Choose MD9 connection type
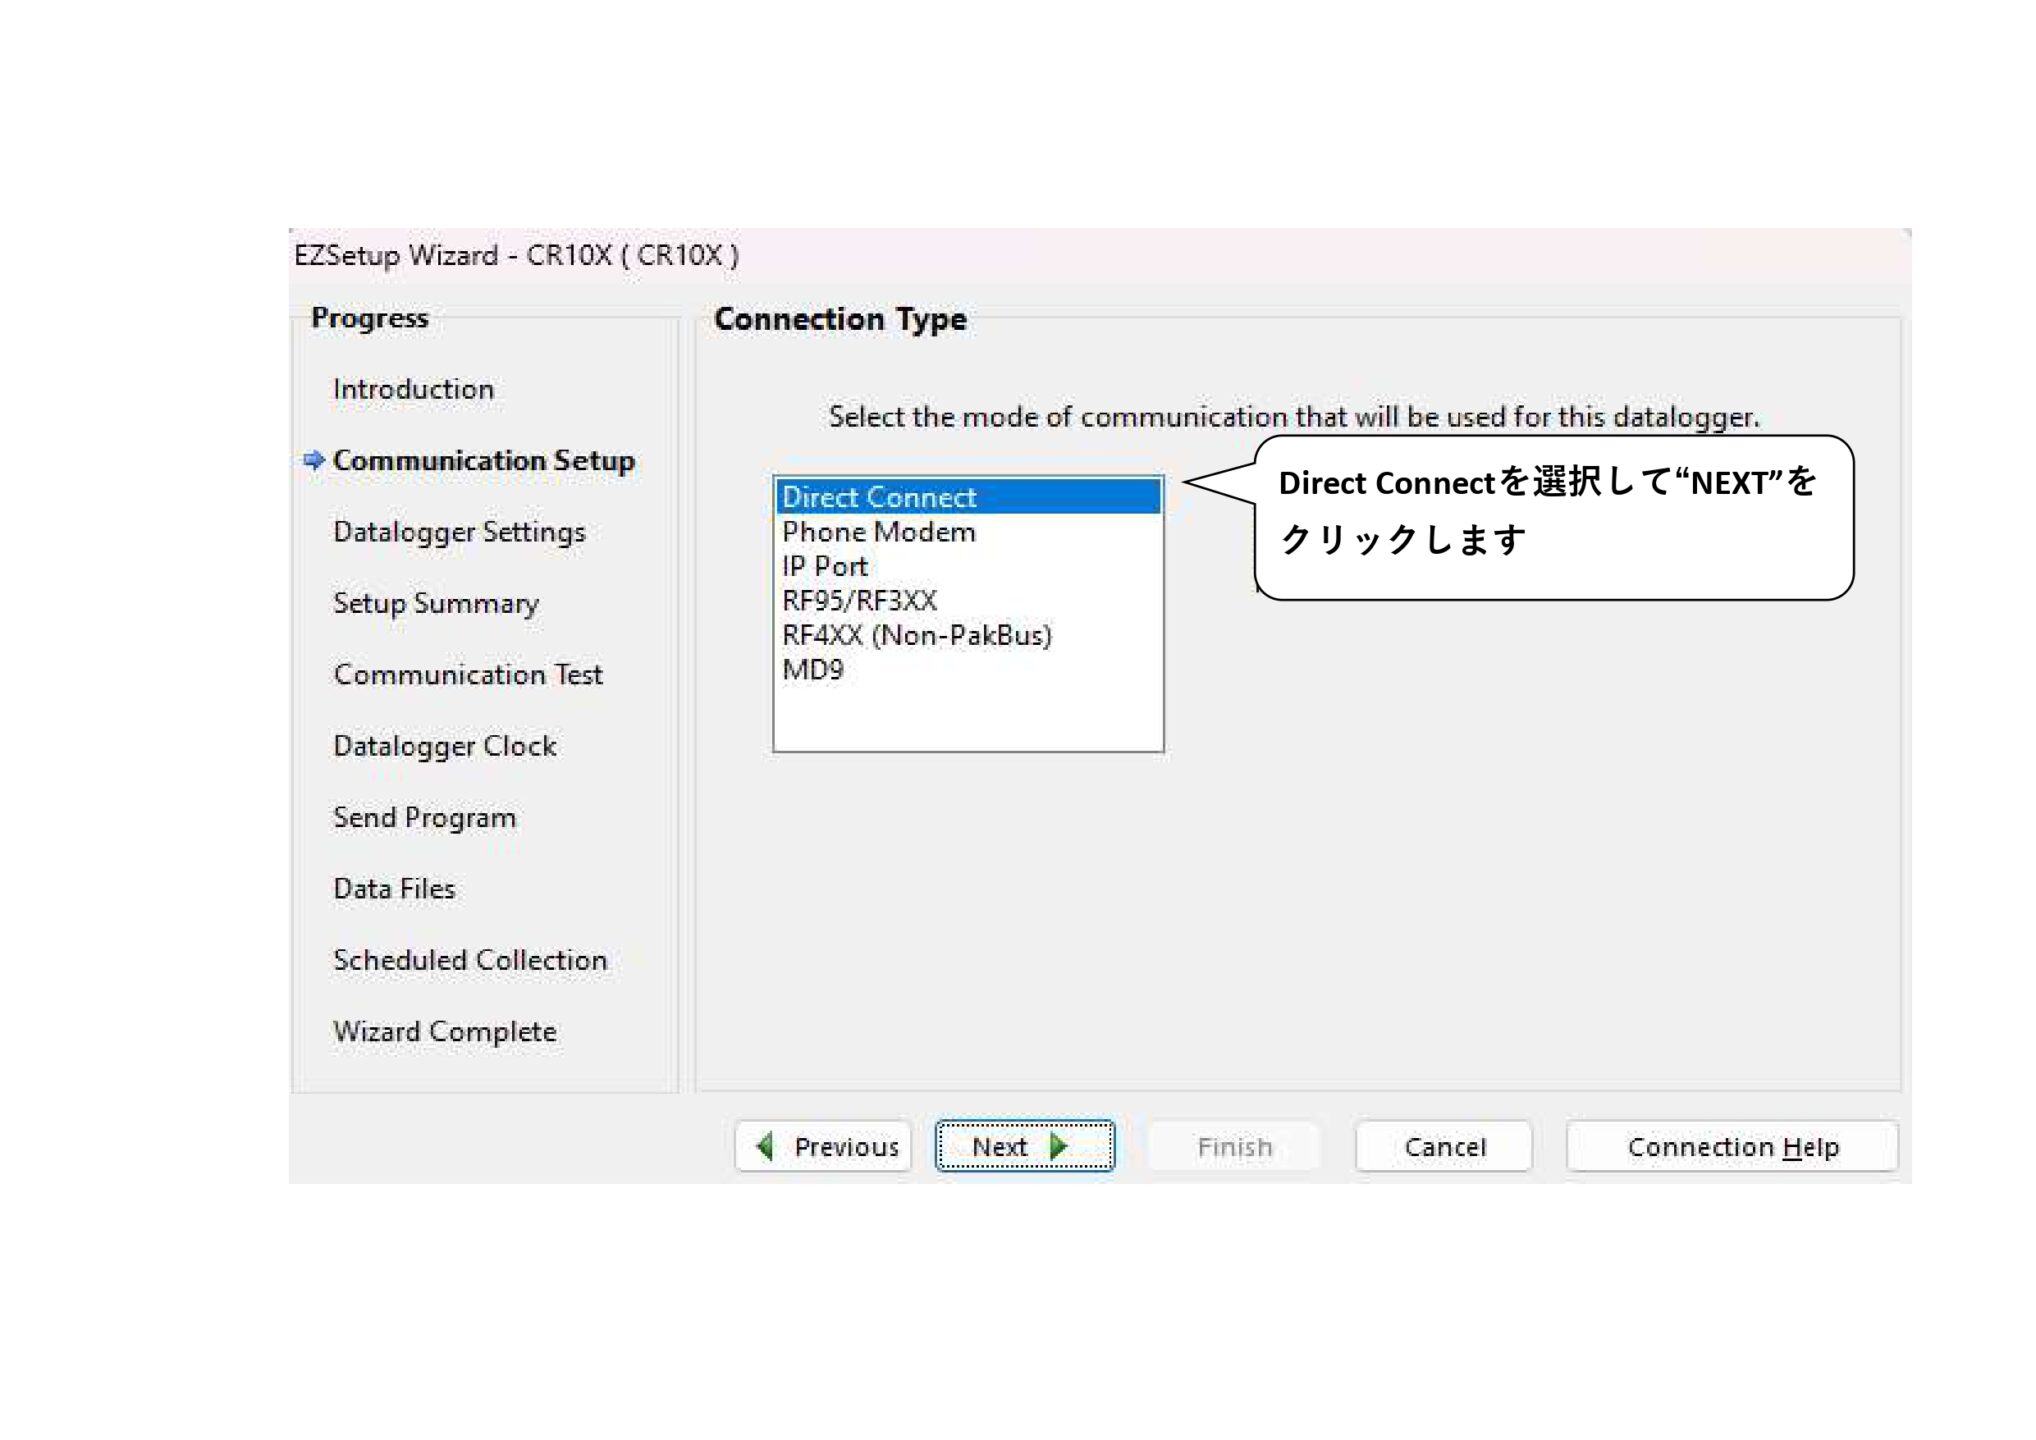Screen dimensions: 2036x1440 (x=968, y=670)
